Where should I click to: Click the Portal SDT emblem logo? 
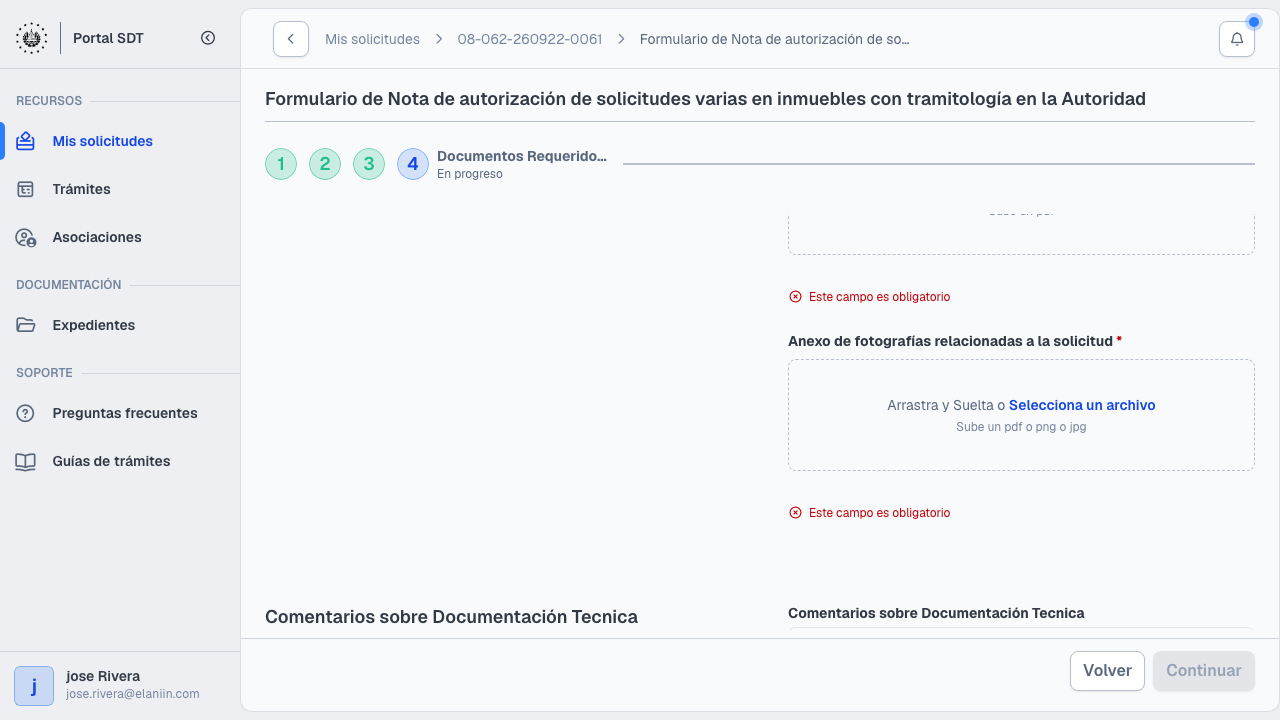[31, 38]
